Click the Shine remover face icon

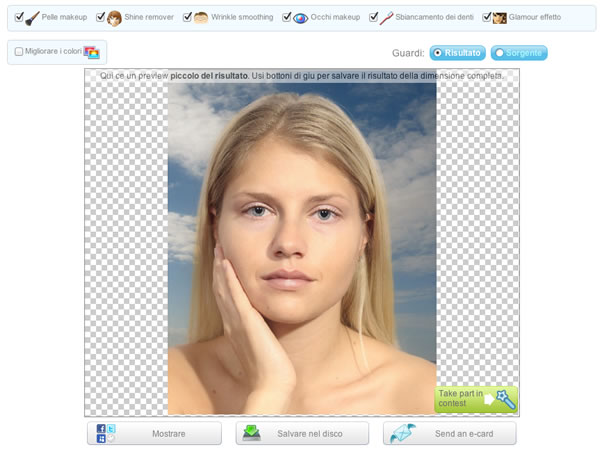pyautogui.click(x=114, y=18)
